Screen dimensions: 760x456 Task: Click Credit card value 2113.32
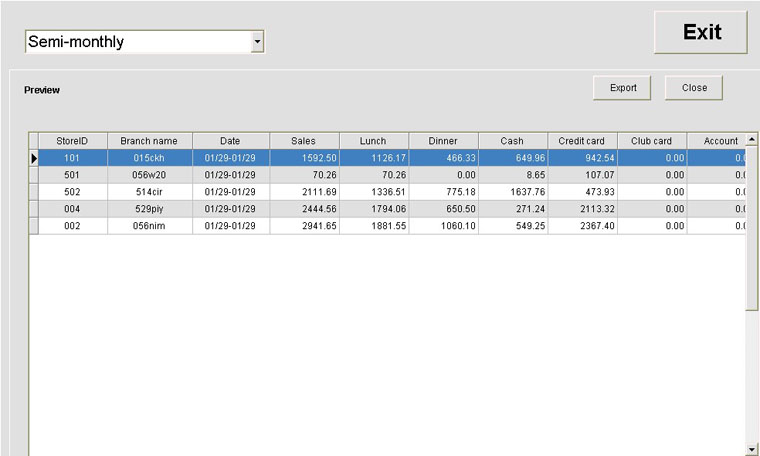pyautogui.click(x=583, y=209)
